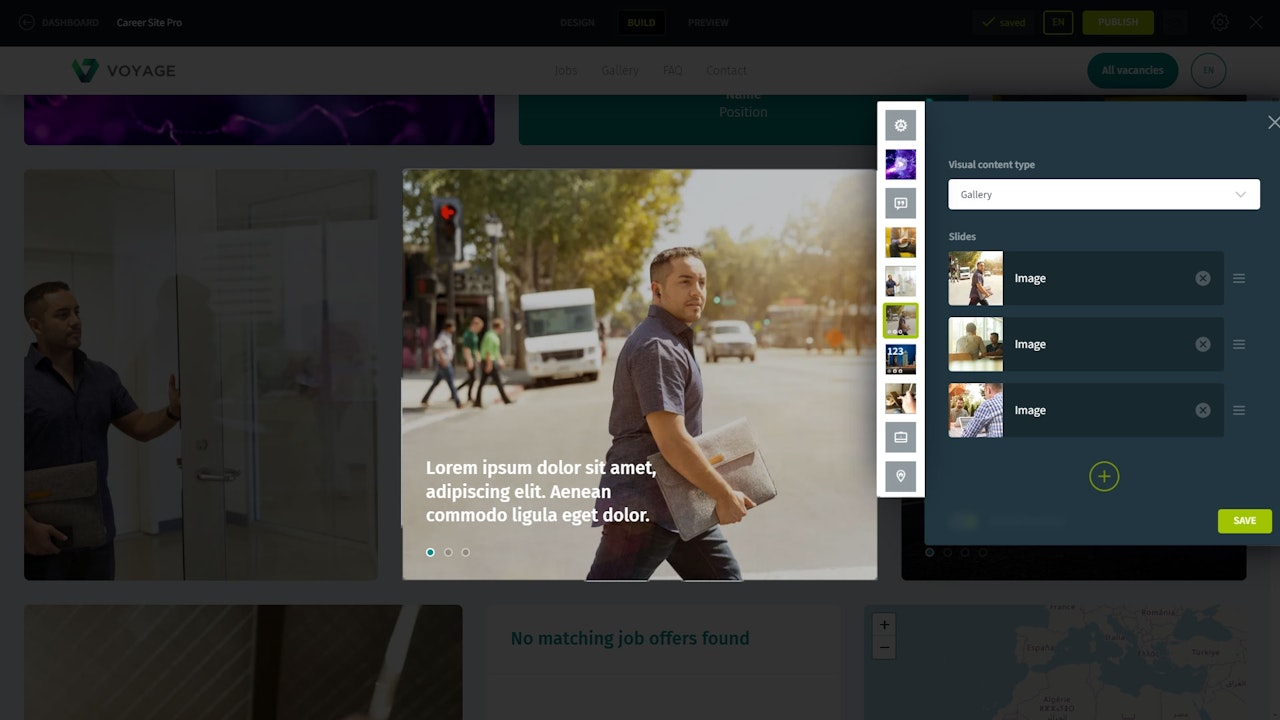Remove the plaid-shirt man slide
This screenshot has width=1280, height=720.
1203,410
